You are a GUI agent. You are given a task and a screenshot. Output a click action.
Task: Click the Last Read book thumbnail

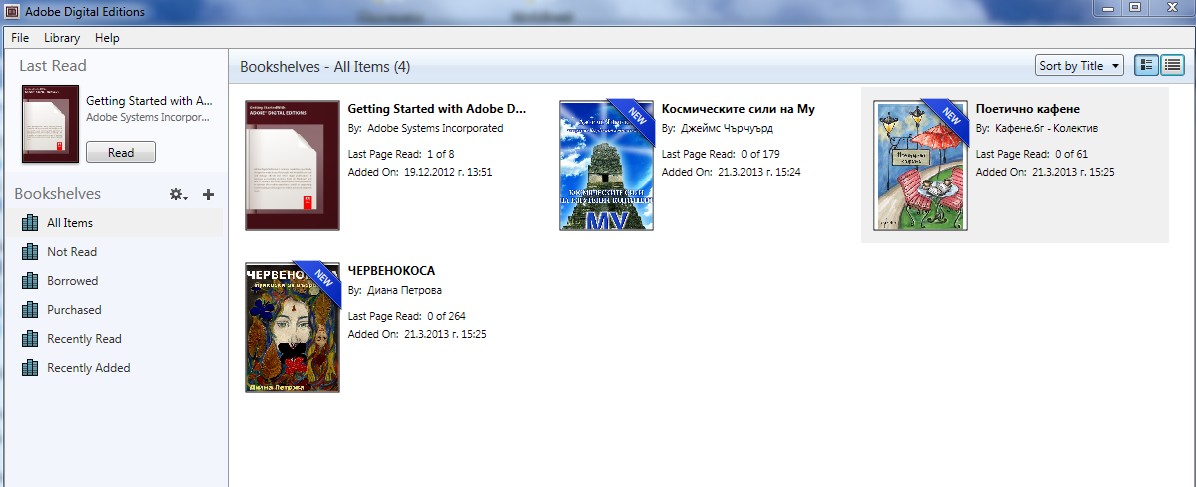[50, 124]
